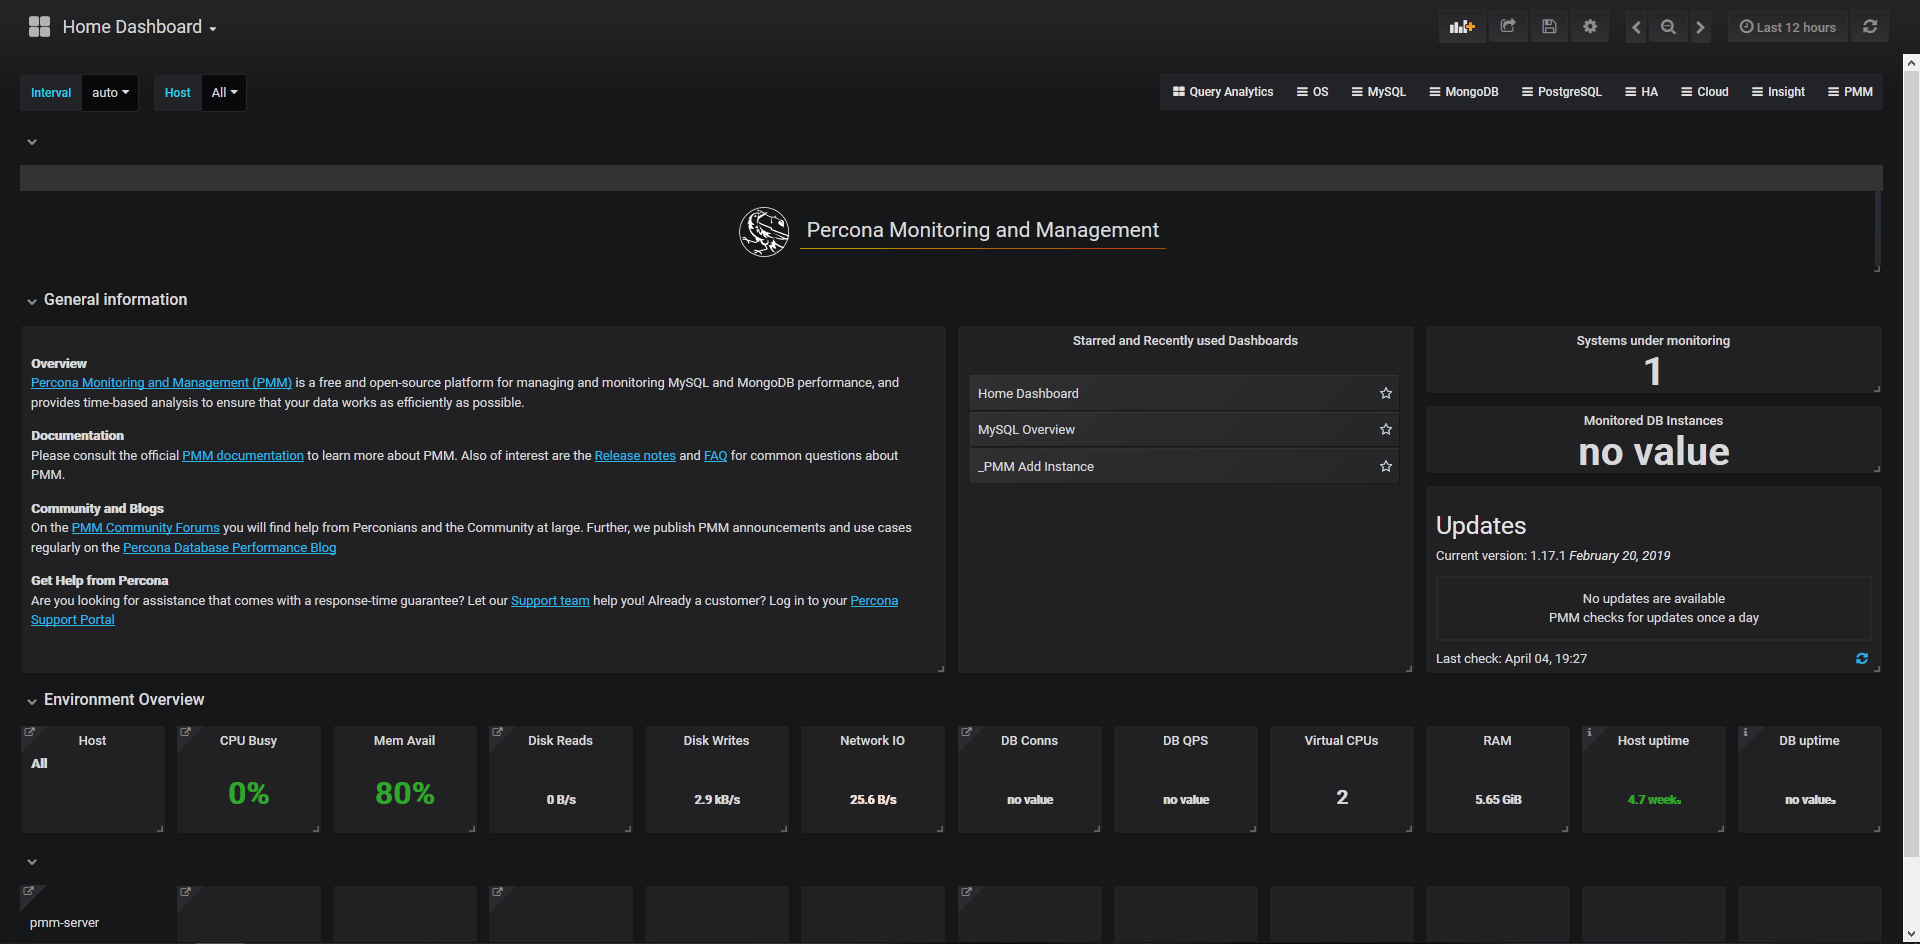Star the Home Dashboard entry
Screen dimensions: 1920x944
pos(1385,393)
